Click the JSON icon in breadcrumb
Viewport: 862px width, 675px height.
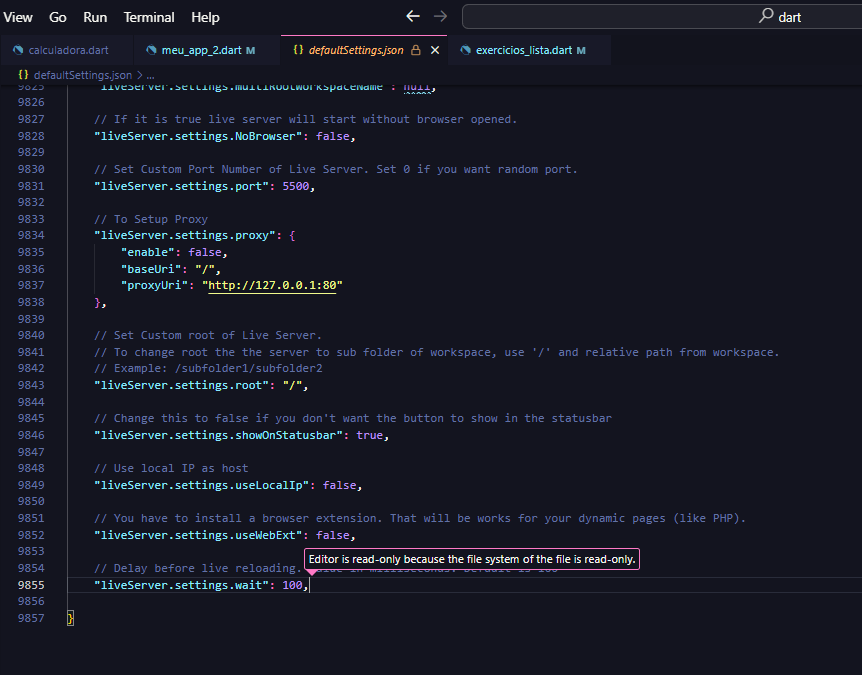(23, 74)
